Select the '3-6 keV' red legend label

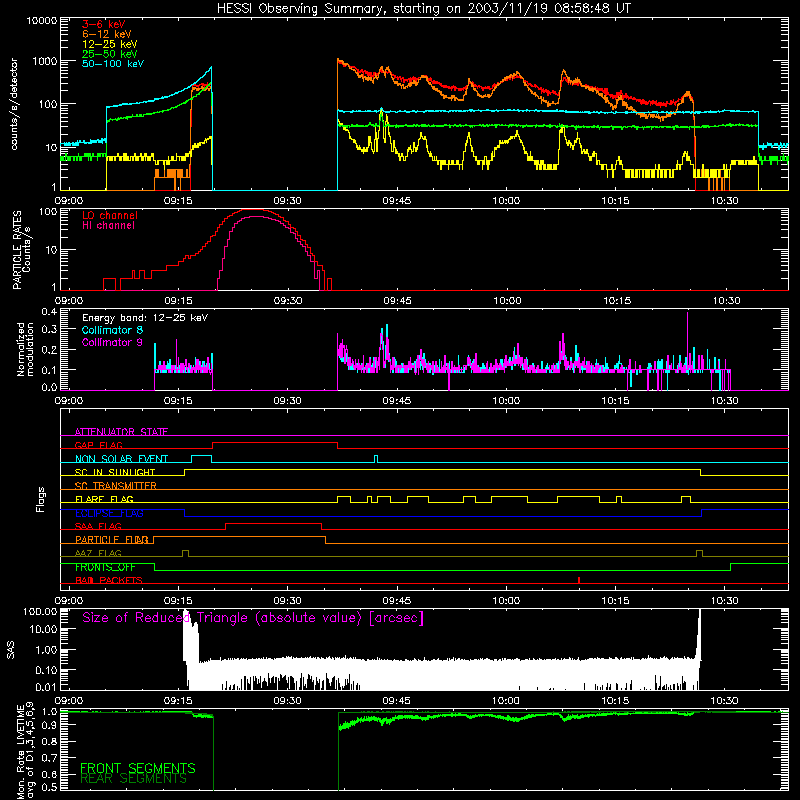coord(104,24)
